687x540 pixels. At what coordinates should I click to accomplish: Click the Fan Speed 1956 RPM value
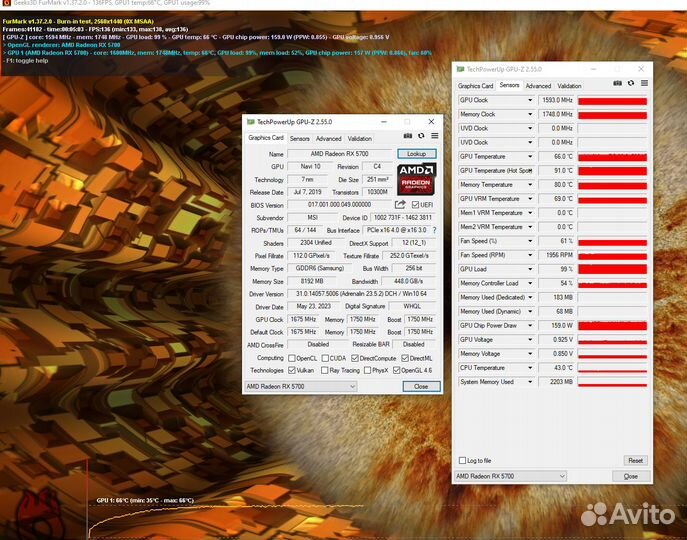[x=556, y=255]
